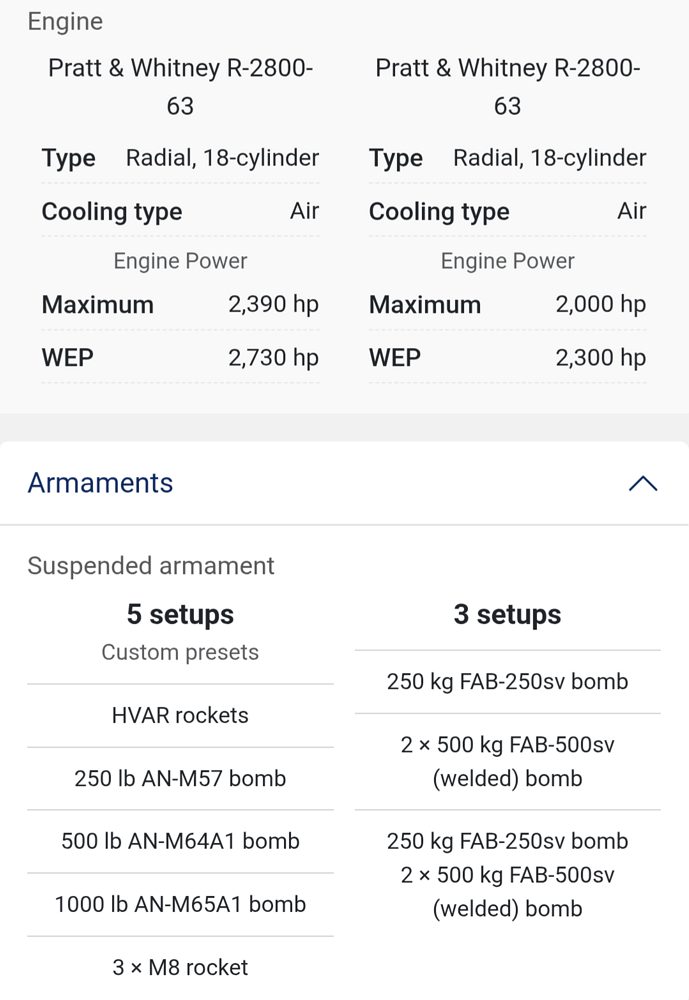
Task: Select the 500 lb AN-M64A1 bomb option
Action: click(180, 842)
